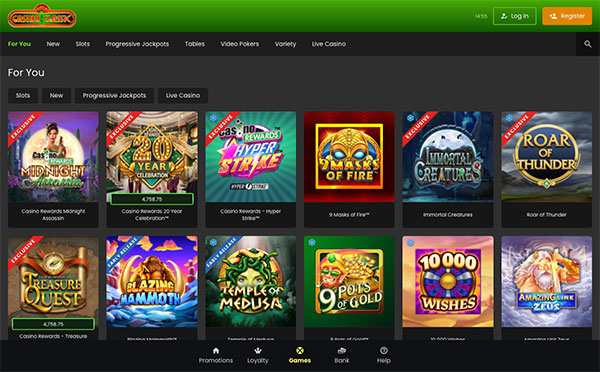Click the Log in button
Screen dimensions: 600x372
click(x=515, y=16)
